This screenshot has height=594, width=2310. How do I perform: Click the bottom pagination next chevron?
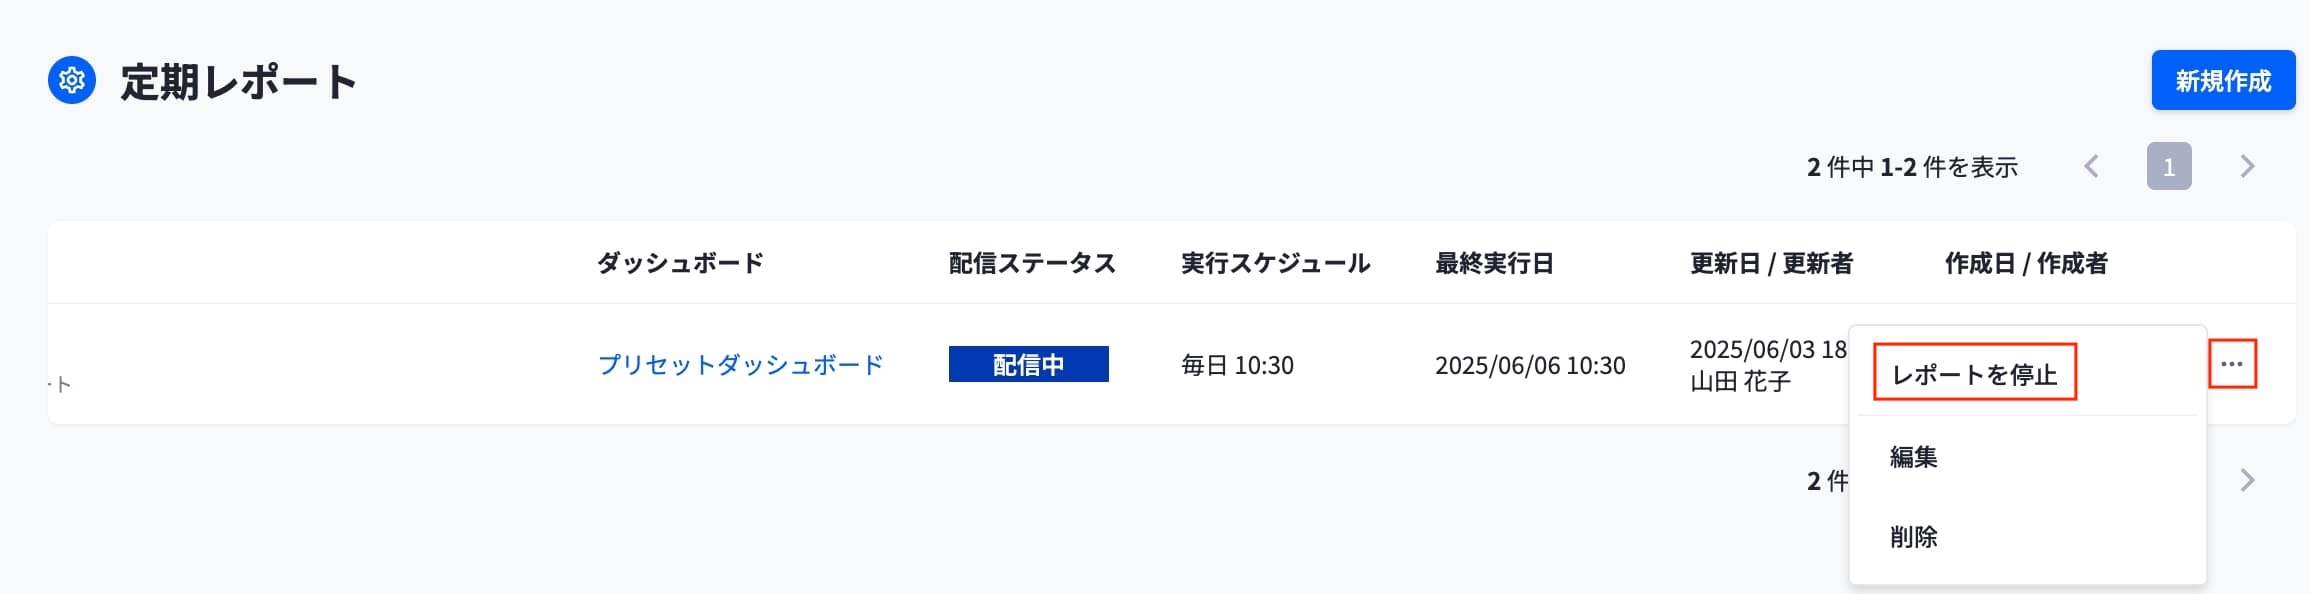point(2247,480)
